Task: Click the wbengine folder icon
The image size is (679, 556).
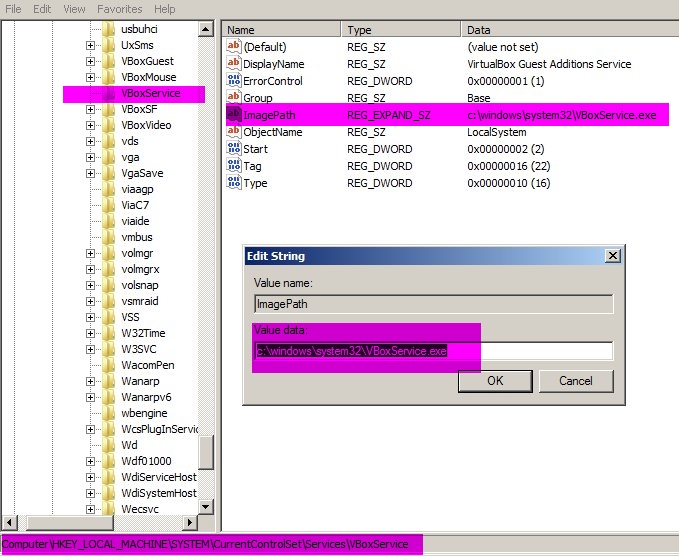Action: 109,413
